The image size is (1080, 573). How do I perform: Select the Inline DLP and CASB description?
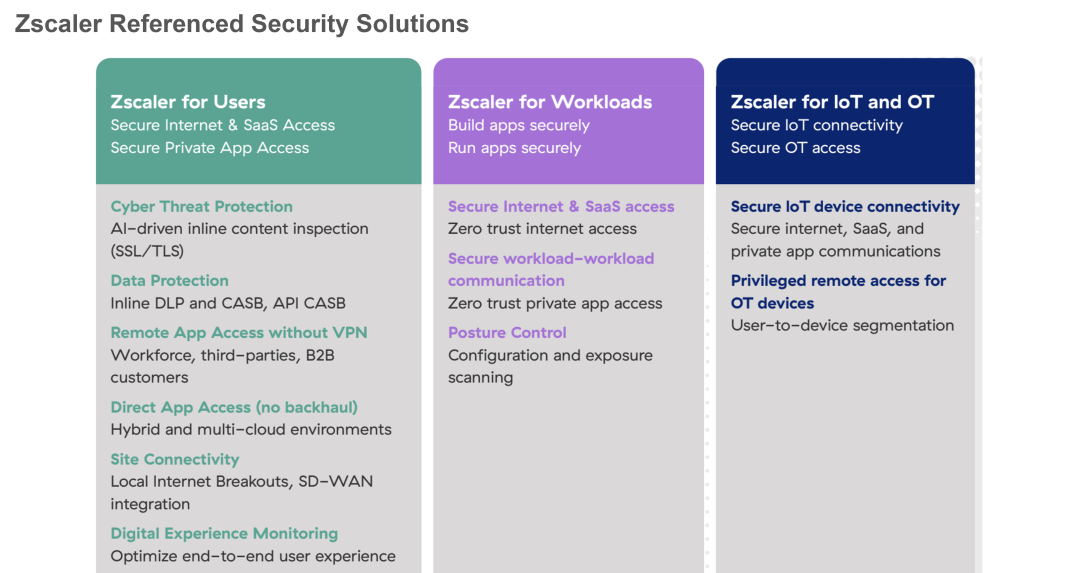click(228, 303)
